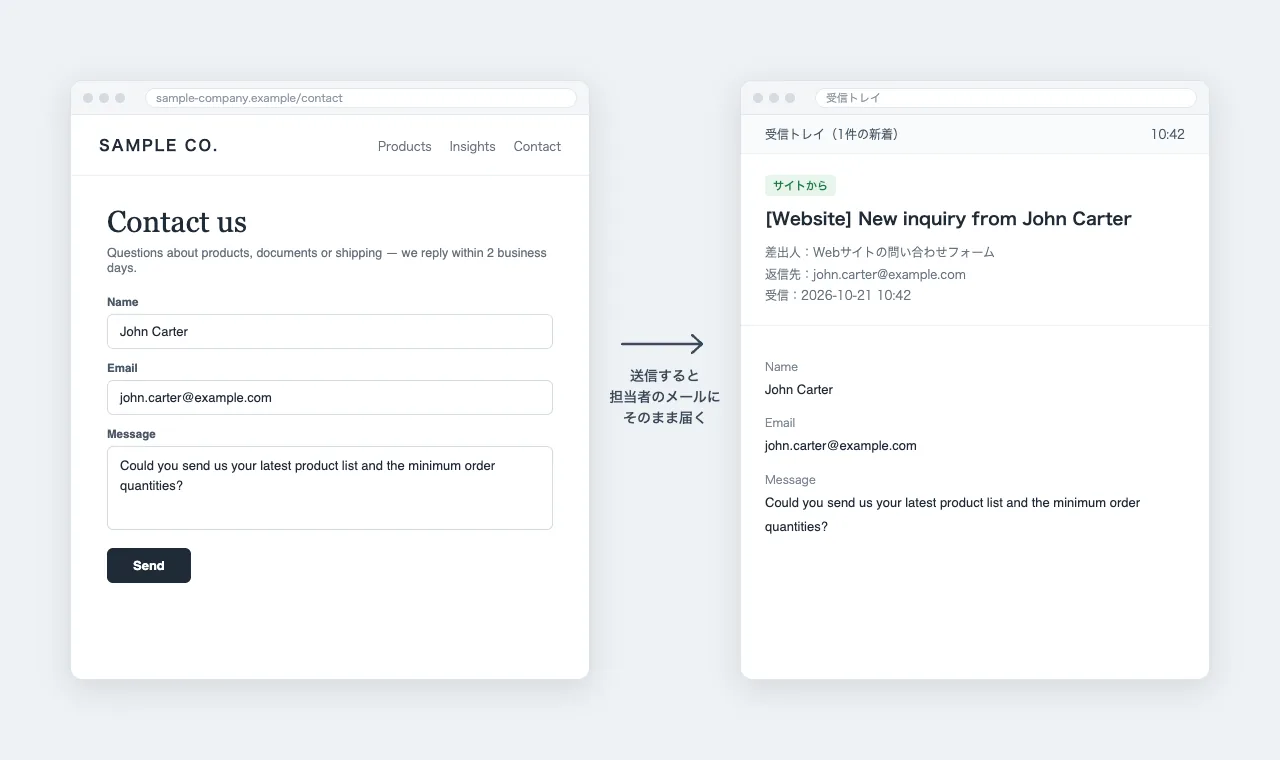
Task: Click inside the Message textarea
Action: pos(330,488)
